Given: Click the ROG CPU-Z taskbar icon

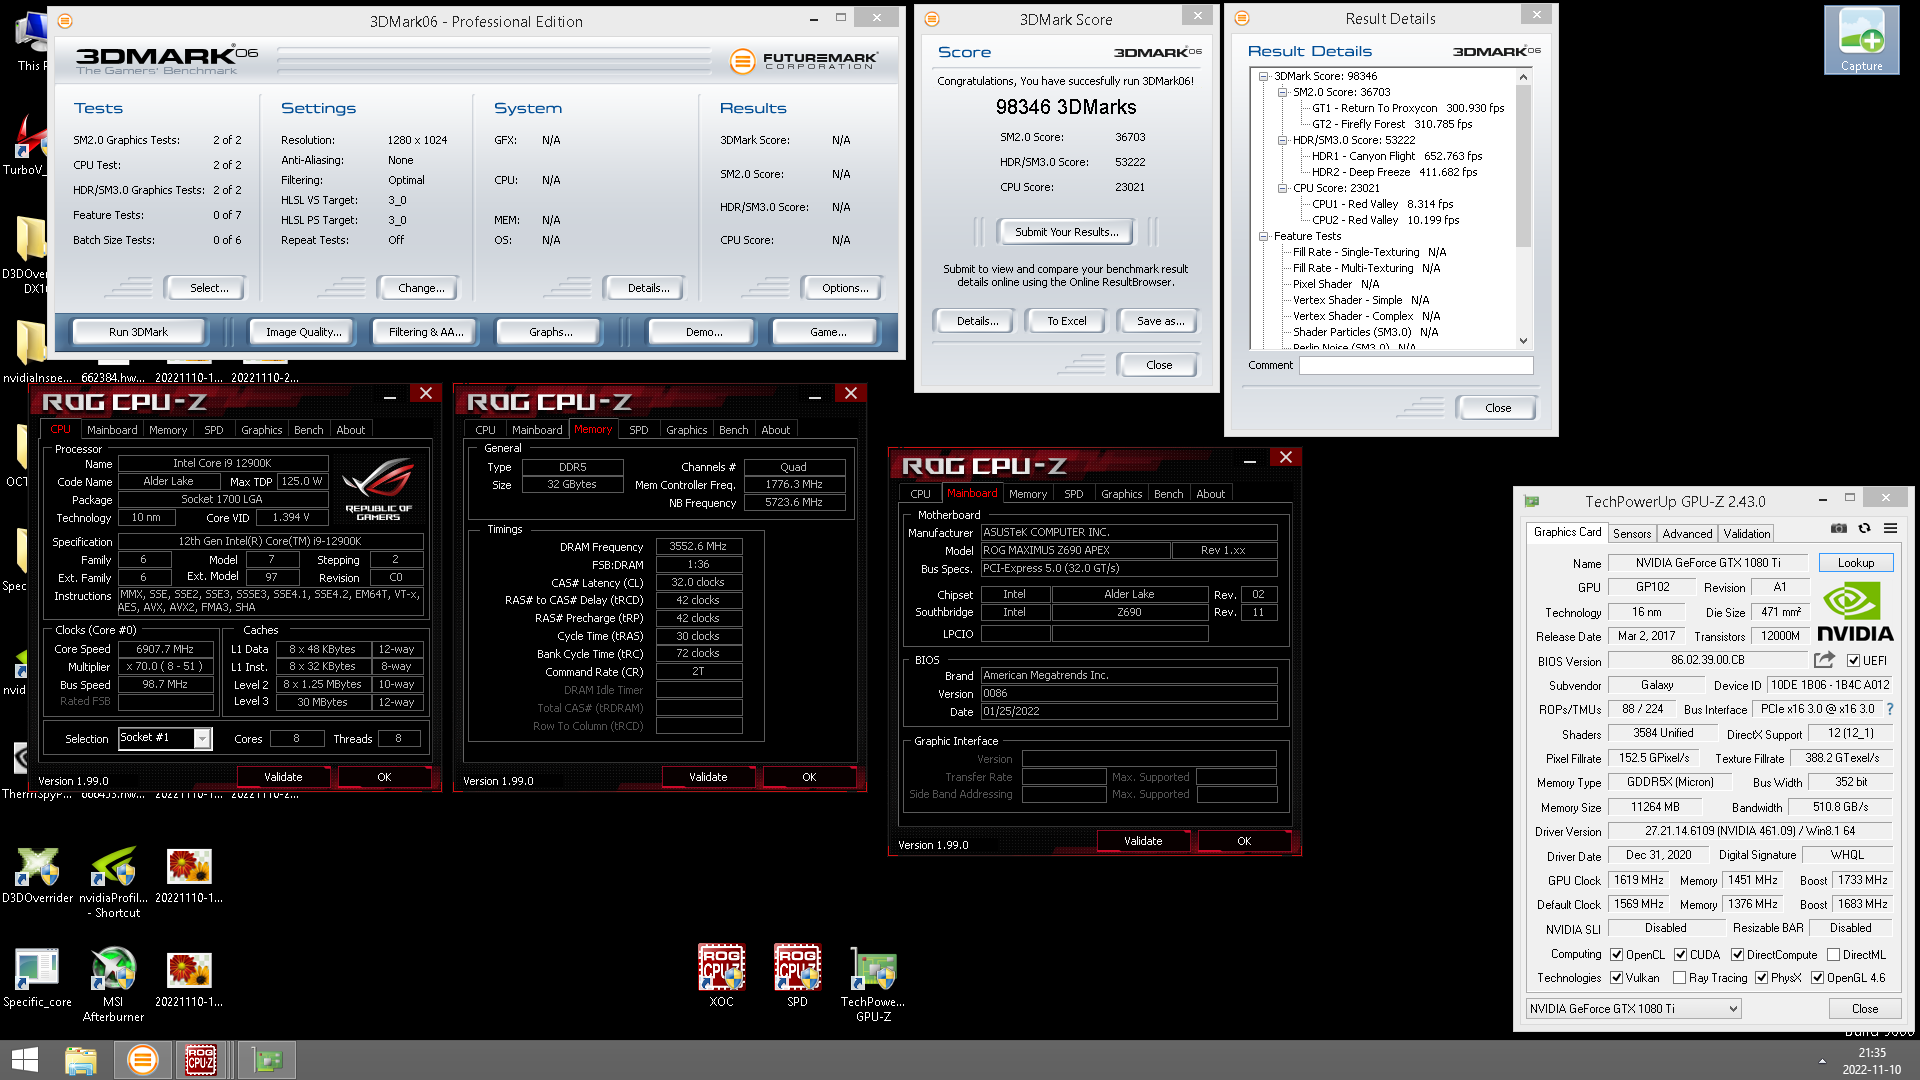Looking at the screenshot, I should (201, 1060).
